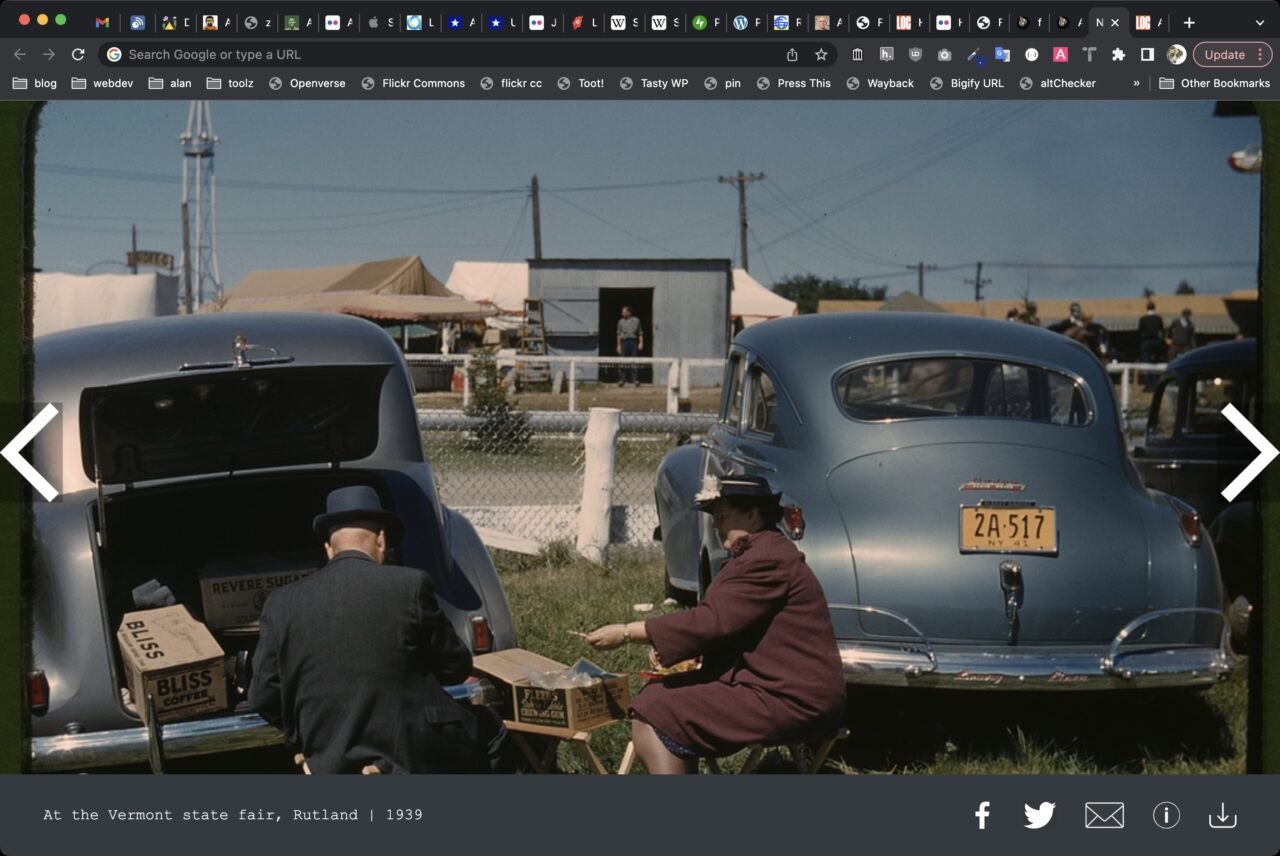Go to the next photo with right arrow
Viewport: 1280px width, 856px height.
(1248, 452)
